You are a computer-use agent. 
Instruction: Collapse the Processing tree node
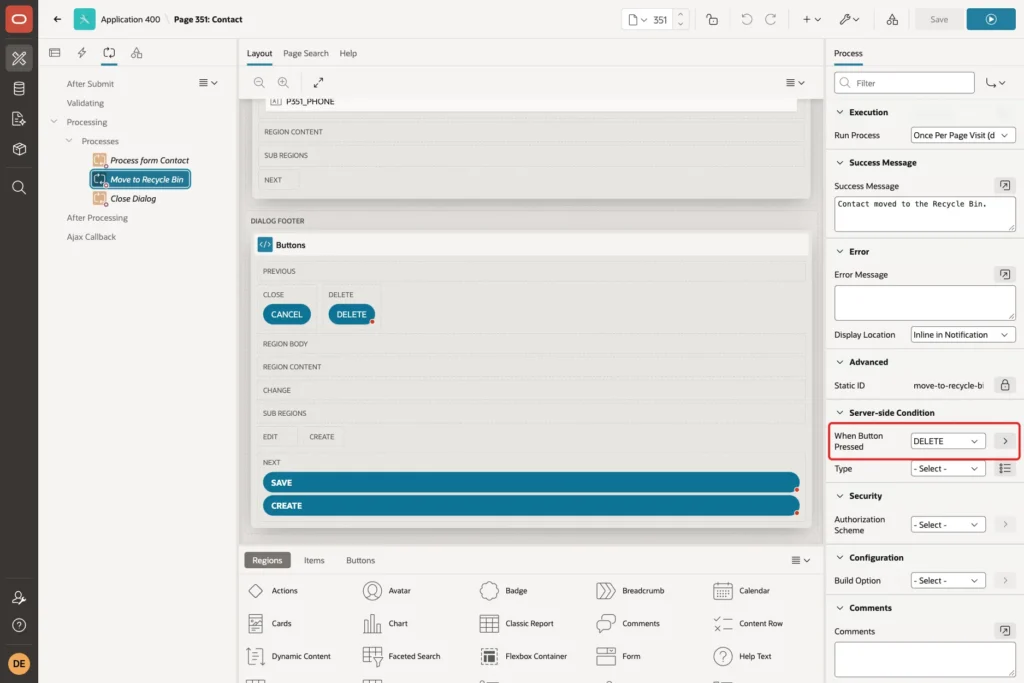click(x=54, y=121)
